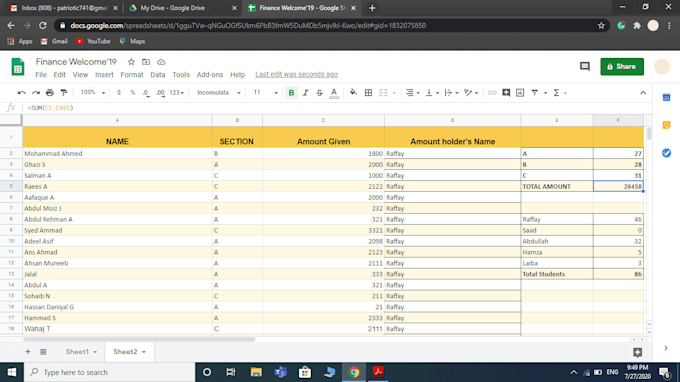Open the functions sigma icon
Screen dimensions: 680x382
pyautogui.click(x=556, y=93)
